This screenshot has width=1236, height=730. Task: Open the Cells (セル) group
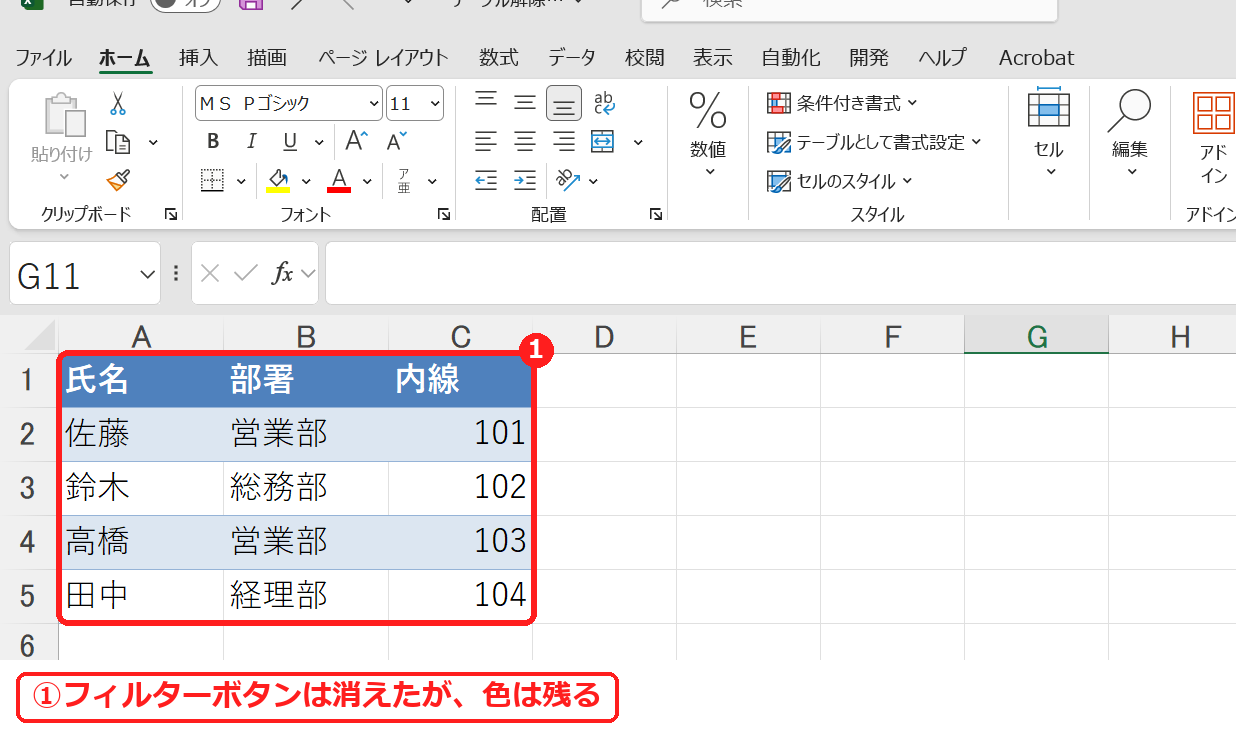(x=1049, y=133)
